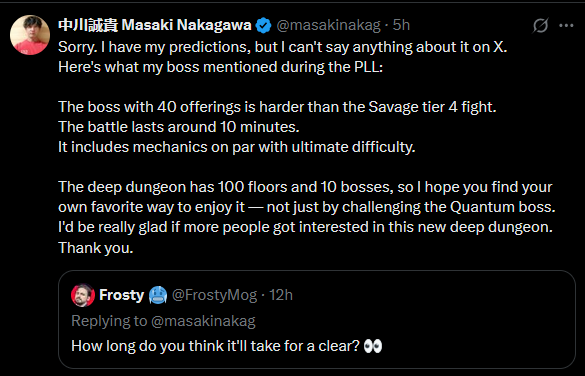The width and height of the screenshot is (585, 376).
Task: Click the closing 'Thank you.' line
Action: click(96, 248)
